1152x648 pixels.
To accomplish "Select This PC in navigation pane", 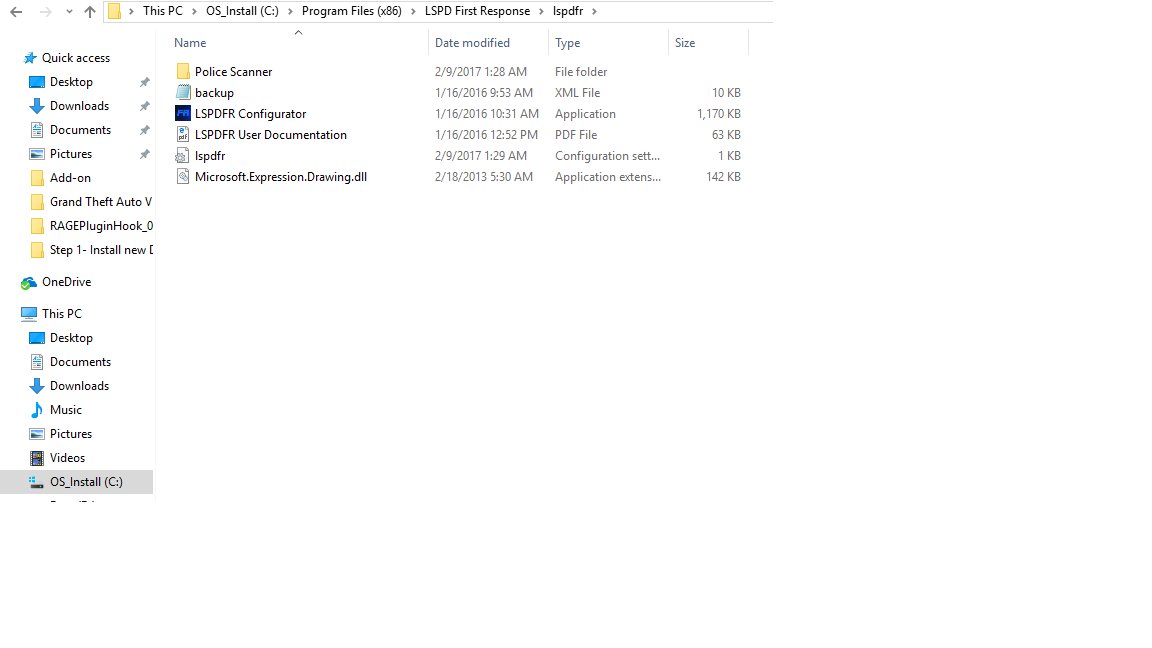I will [x=62, y=314].
